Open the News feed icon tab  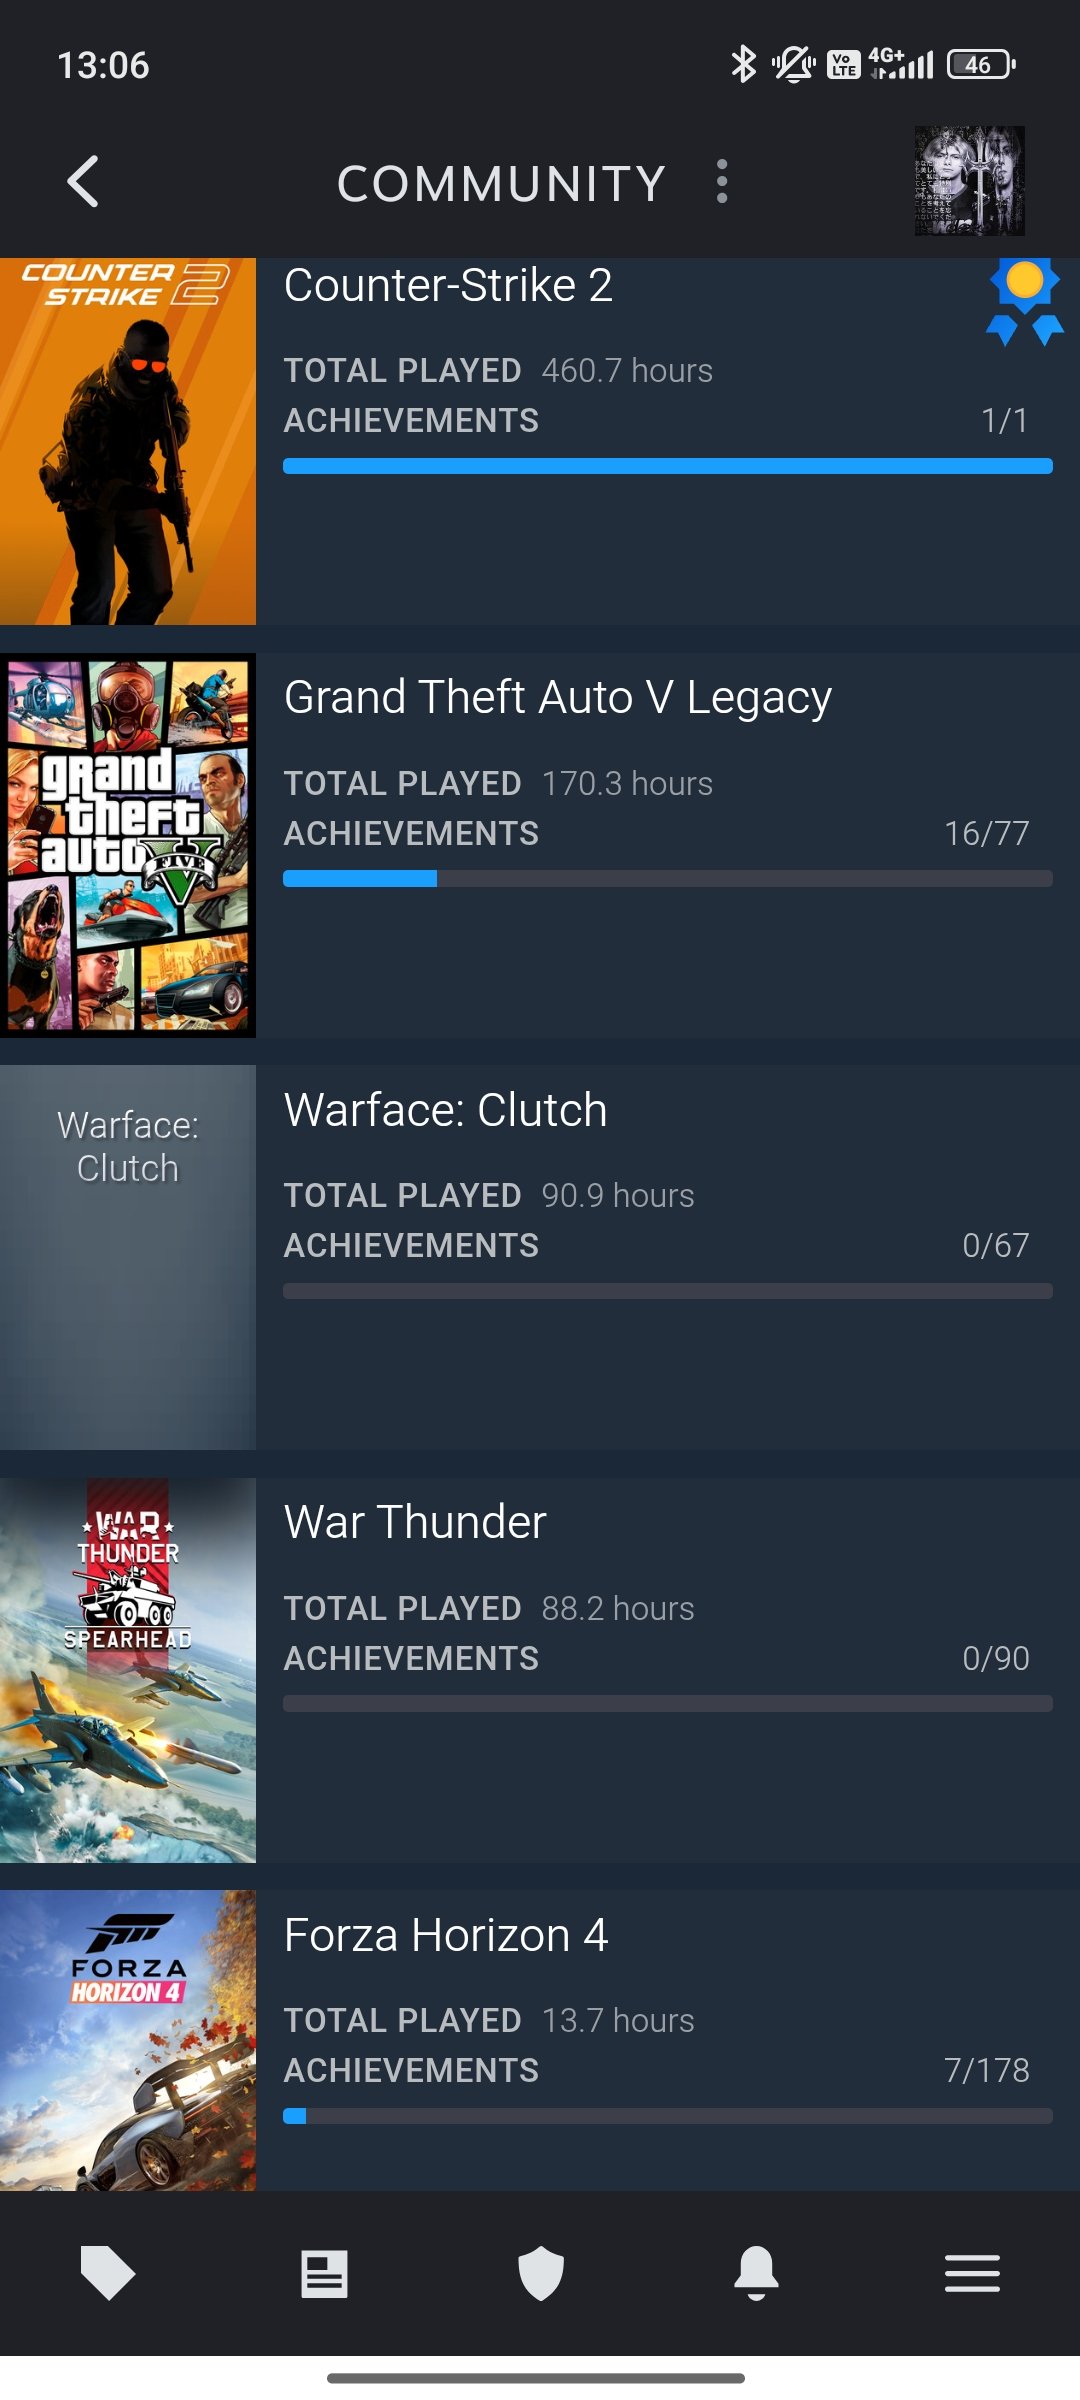tap(324, 2274)
